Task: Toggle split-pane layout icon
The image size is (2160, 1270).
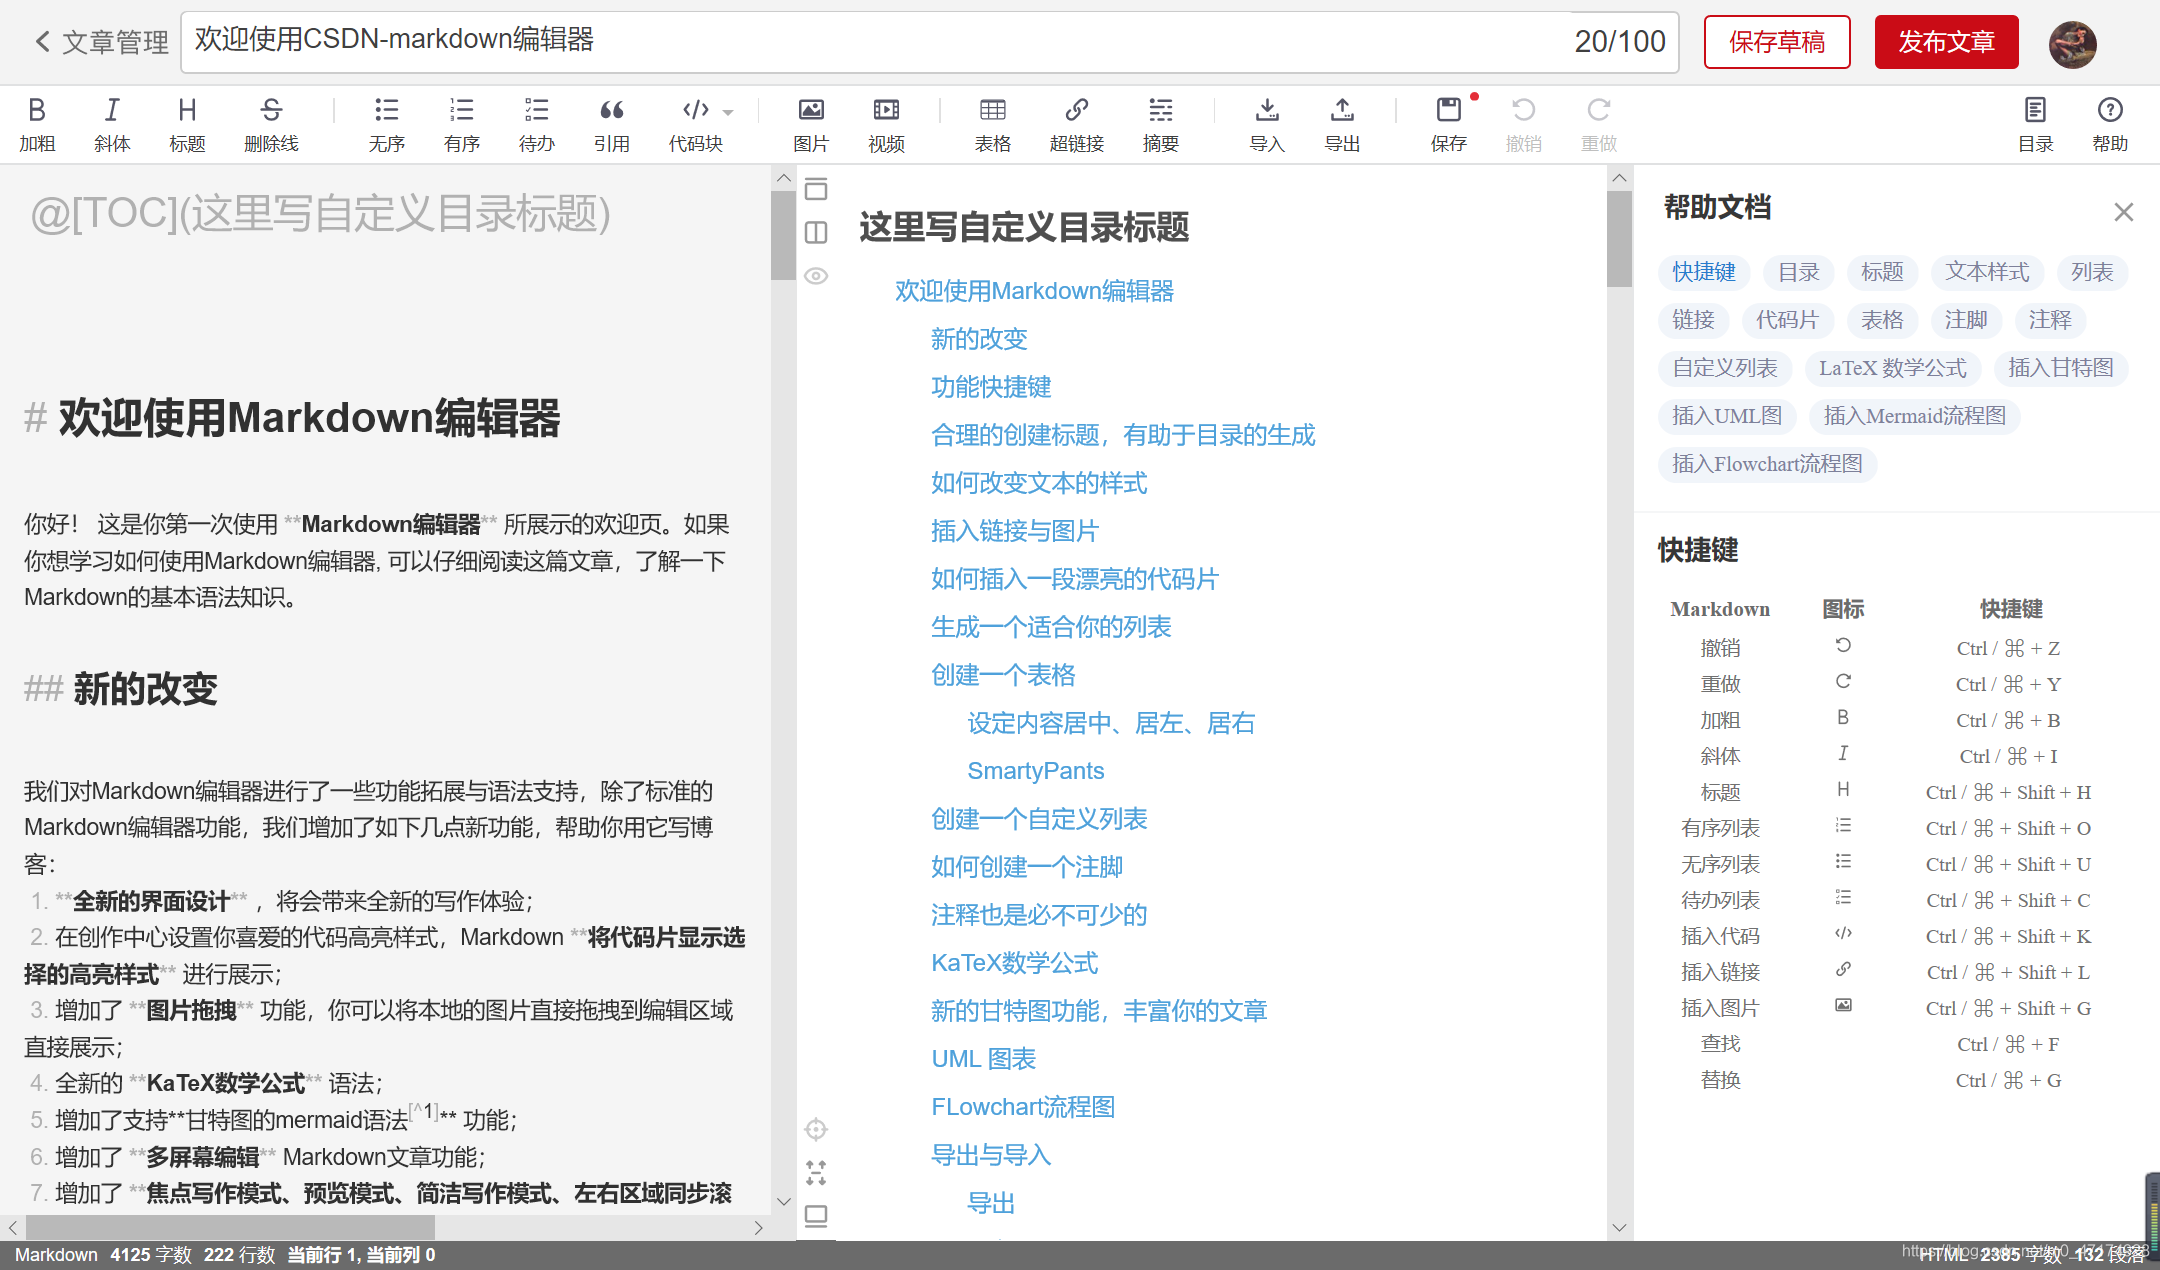Action: (816, 233)
